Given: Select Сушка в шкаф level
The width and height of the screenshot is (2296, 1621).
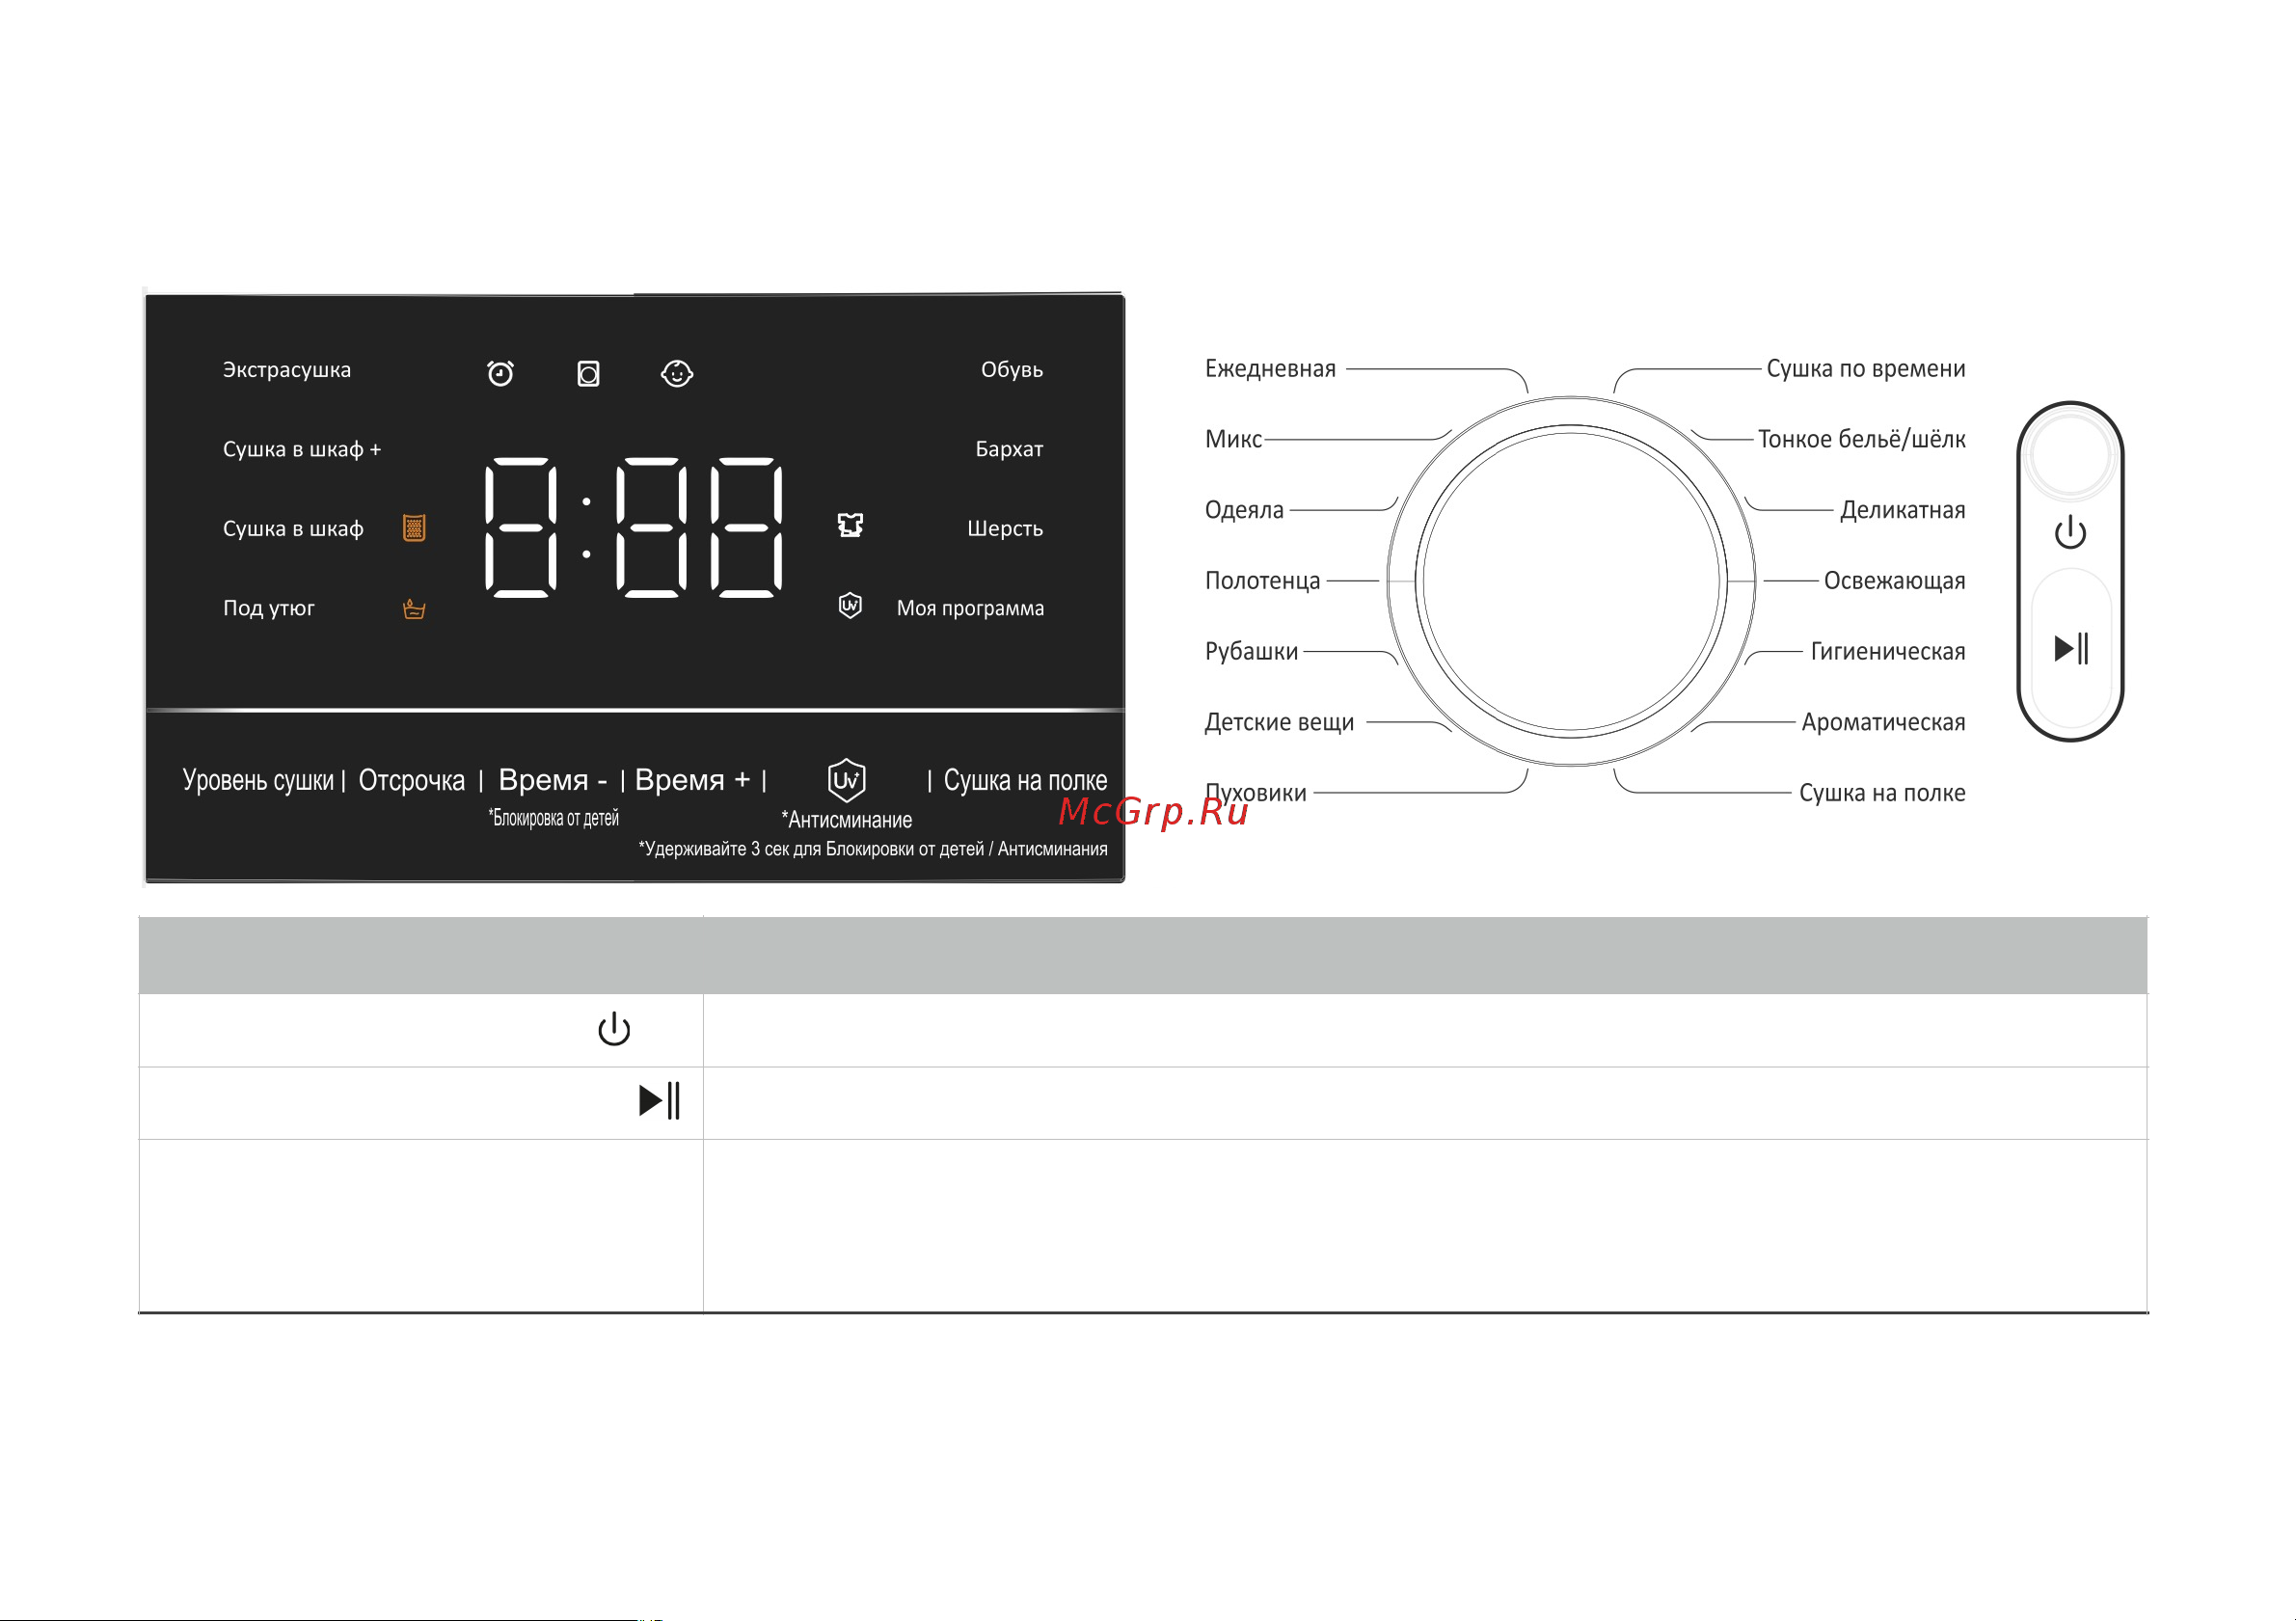Looking at the screenshot, I should pyautogui.click(x=293, y=529).
